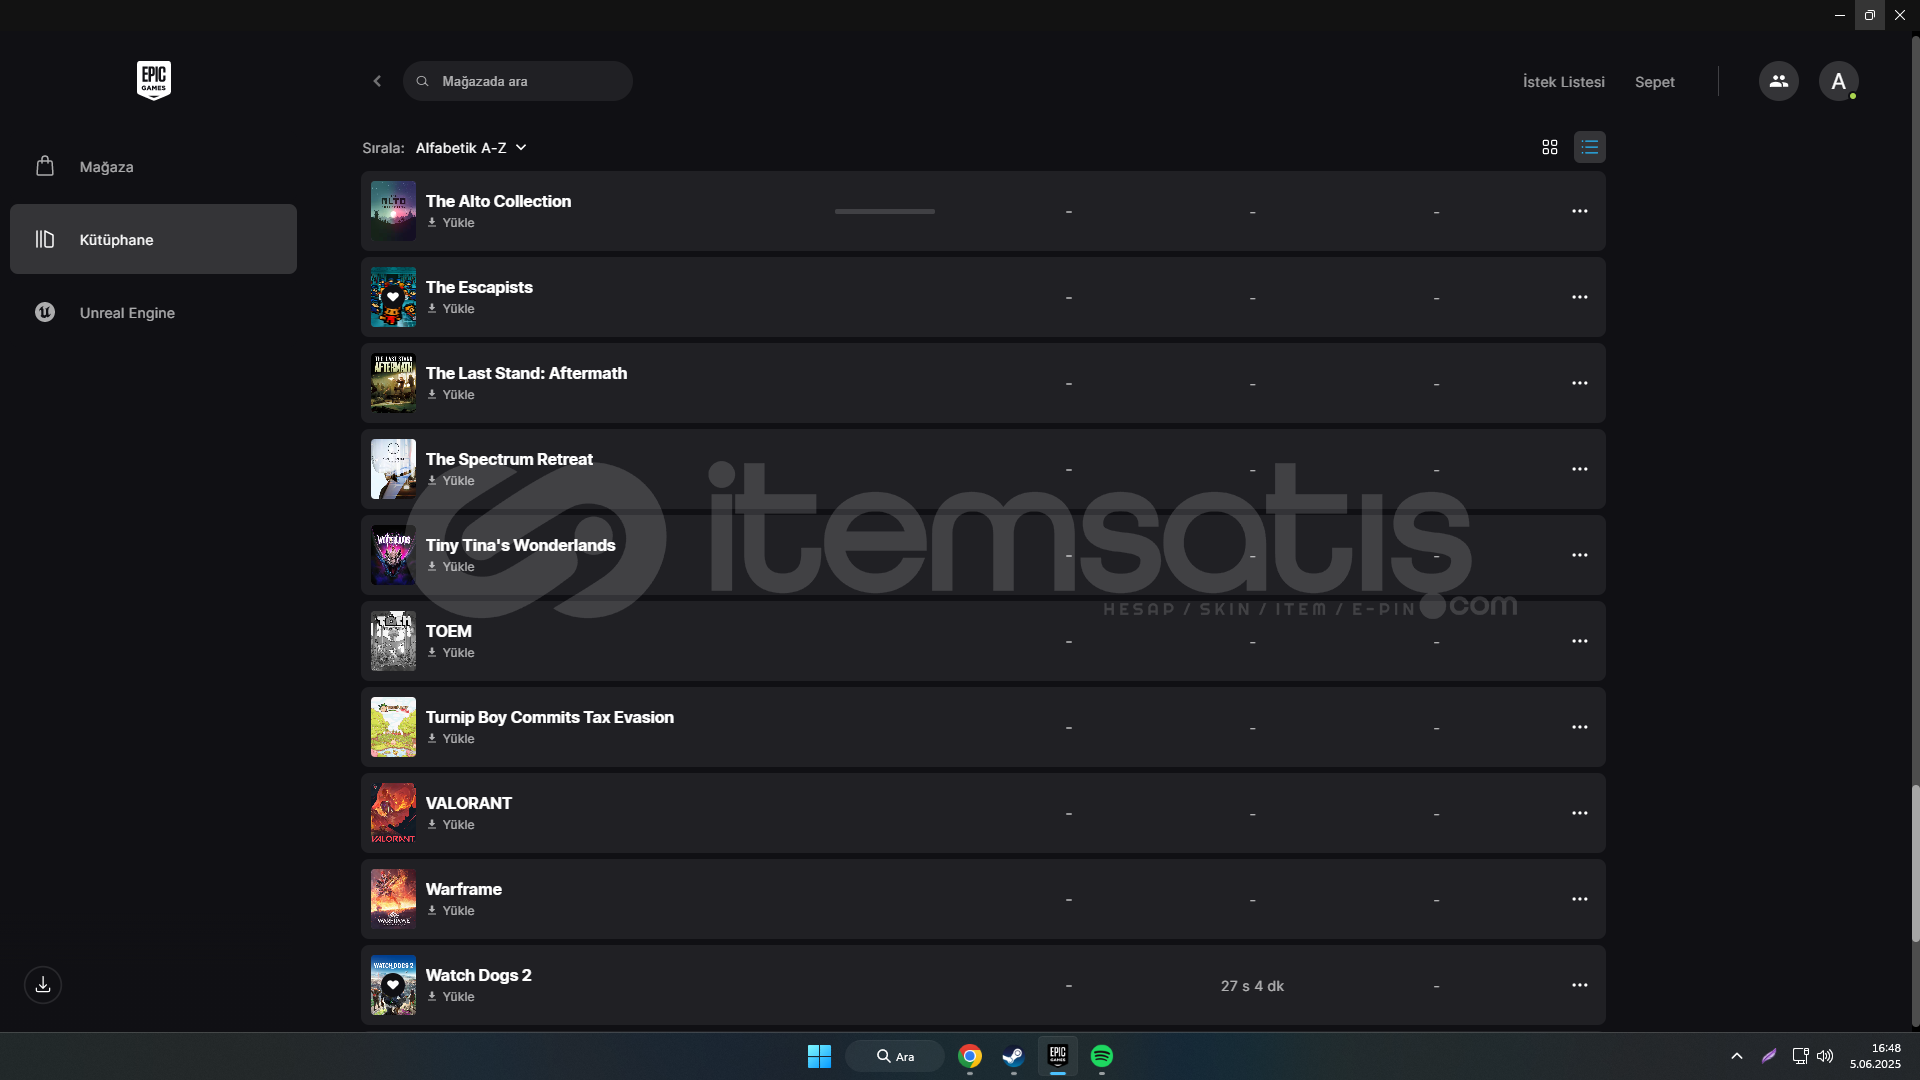The image size is (1920, 1080).
Task: Select the Turnip Boy Commits Tax Evasion title
Action: pyautogui.click(x=550, y=717)
